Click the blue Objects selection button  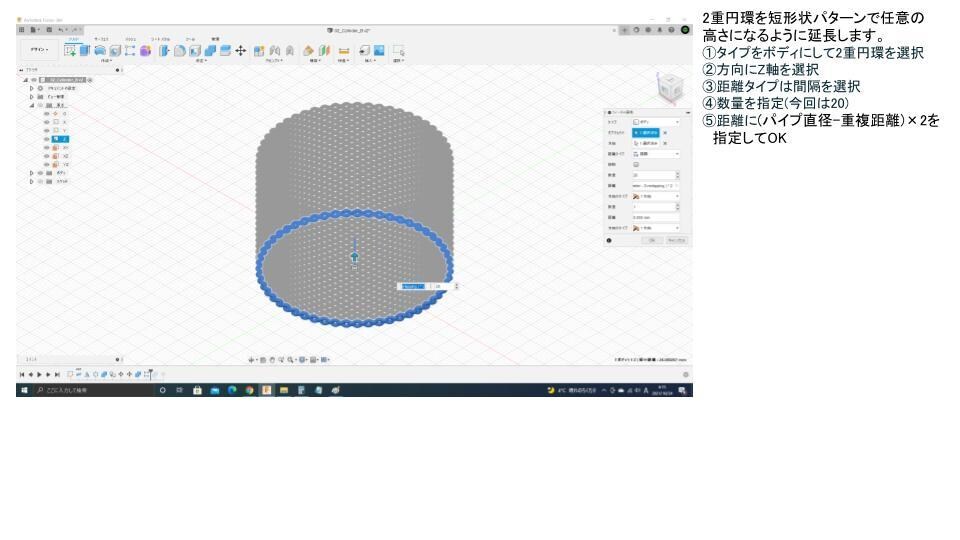(646, 133)
